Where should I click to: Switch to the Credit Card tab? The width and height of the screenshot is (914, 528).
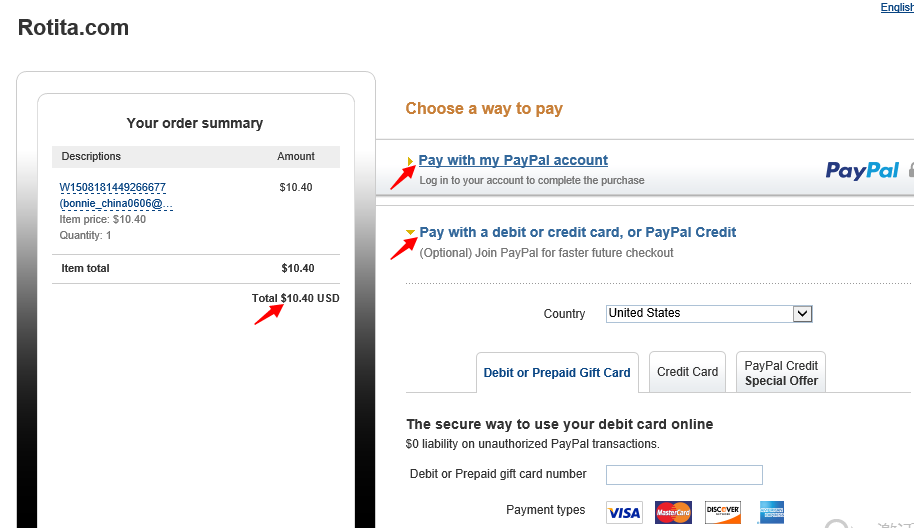687,372
